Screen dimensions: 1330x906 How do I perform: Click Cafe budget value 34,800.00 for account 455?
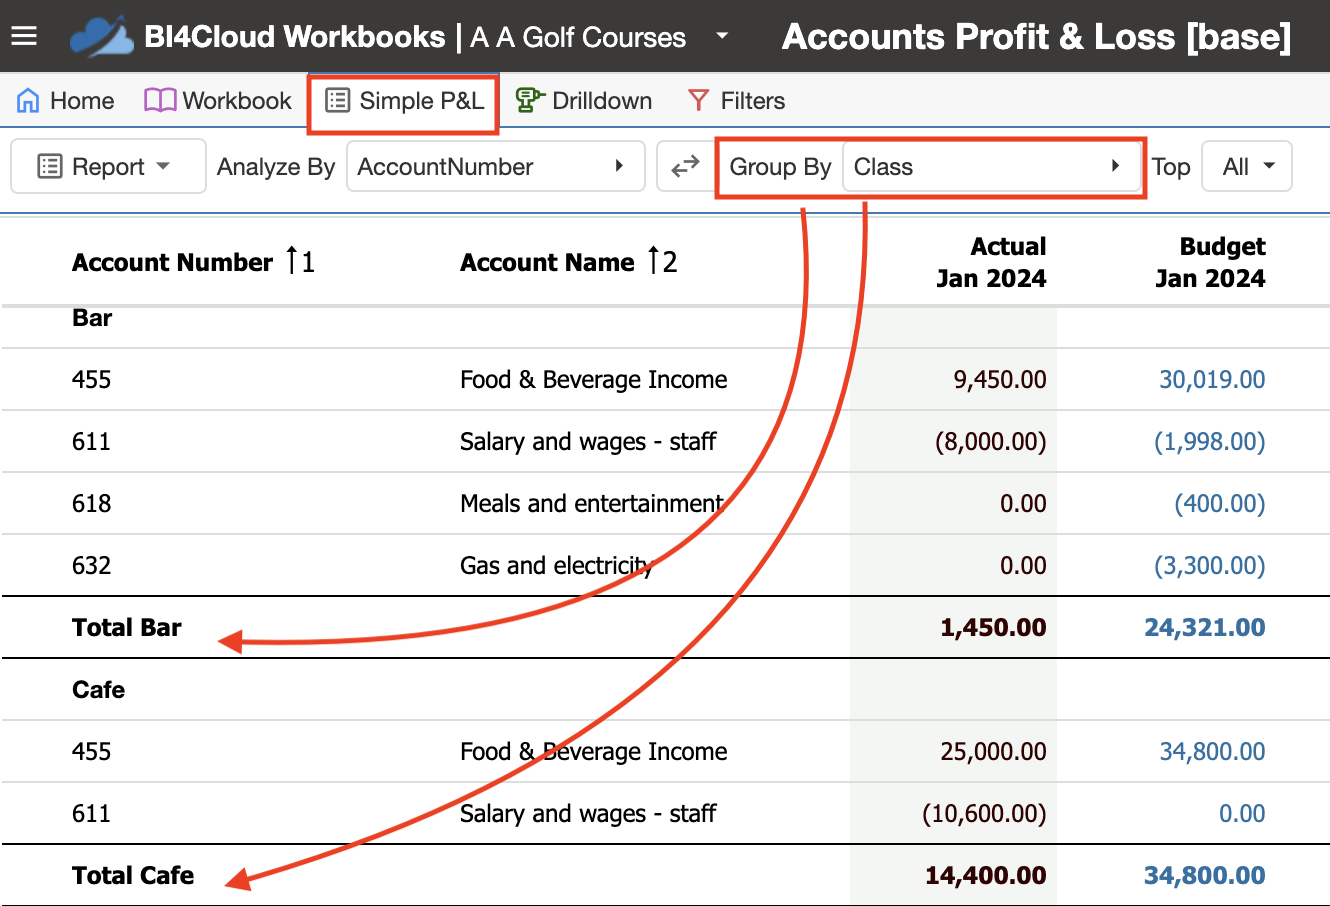pyautogui.click(x=1212, y=752)
